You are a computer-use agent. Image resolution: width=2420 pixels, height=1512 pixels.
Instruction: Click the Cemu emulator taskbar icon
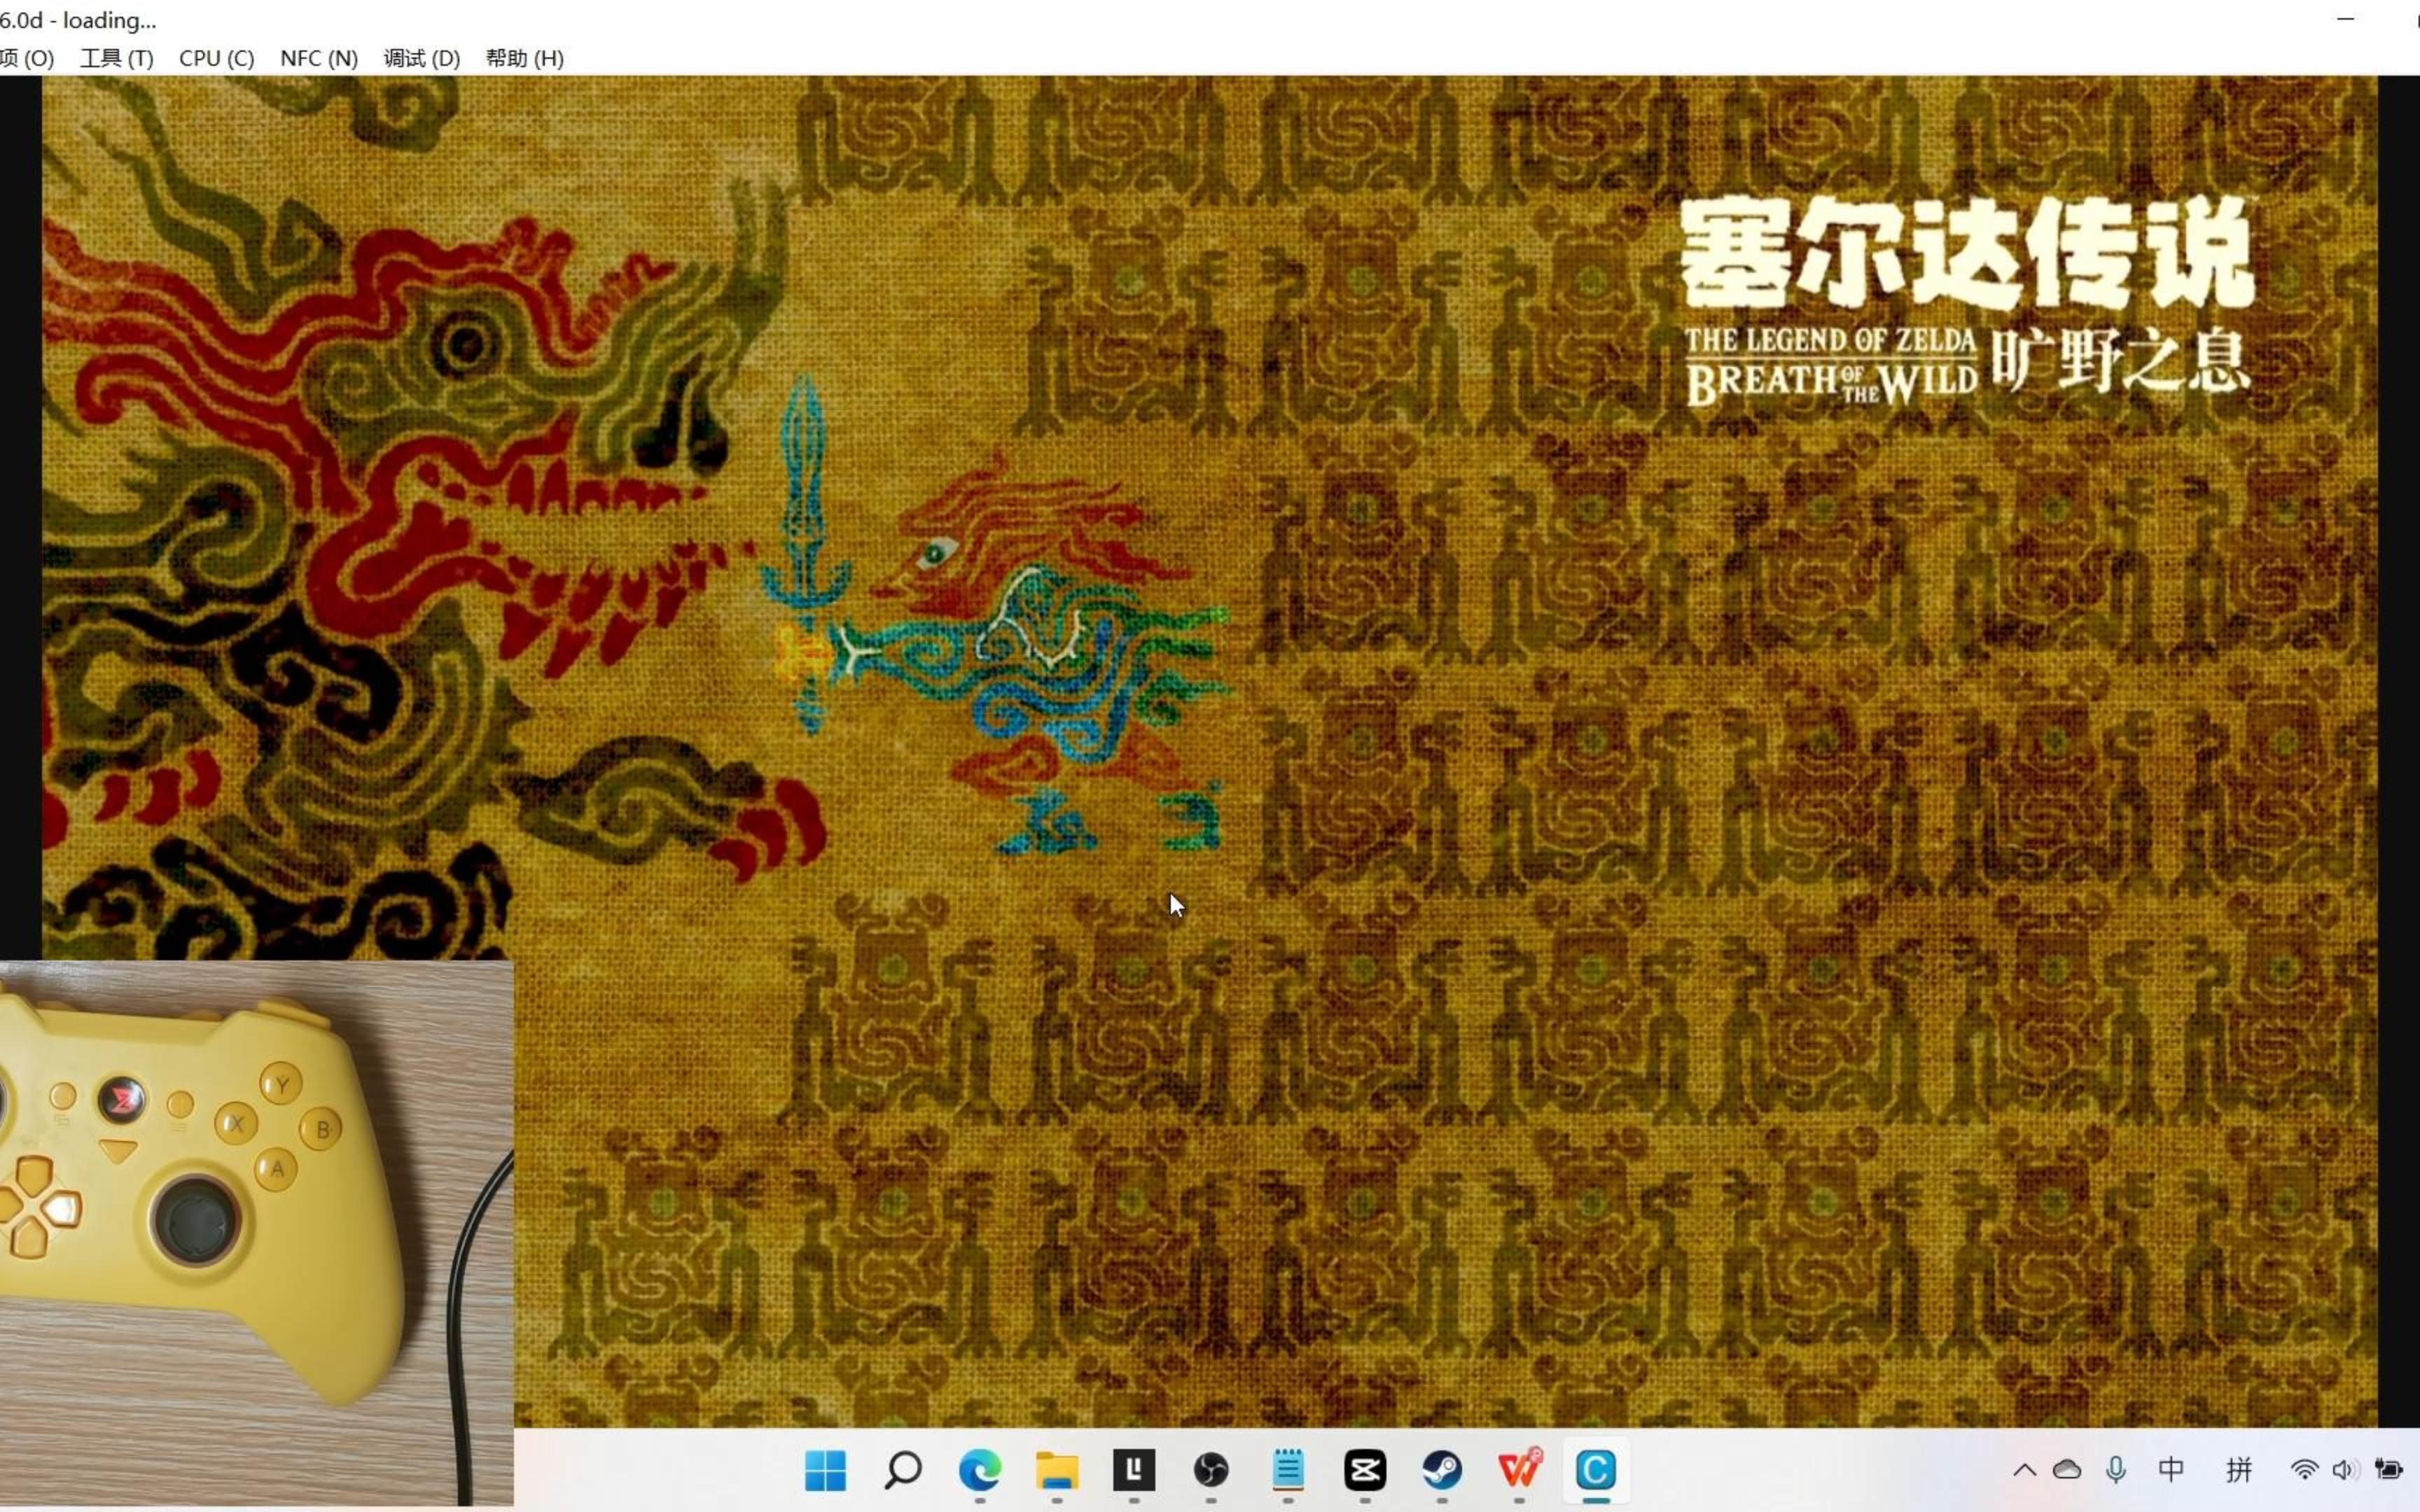pyautogui.click(x=1596, y=1470)
